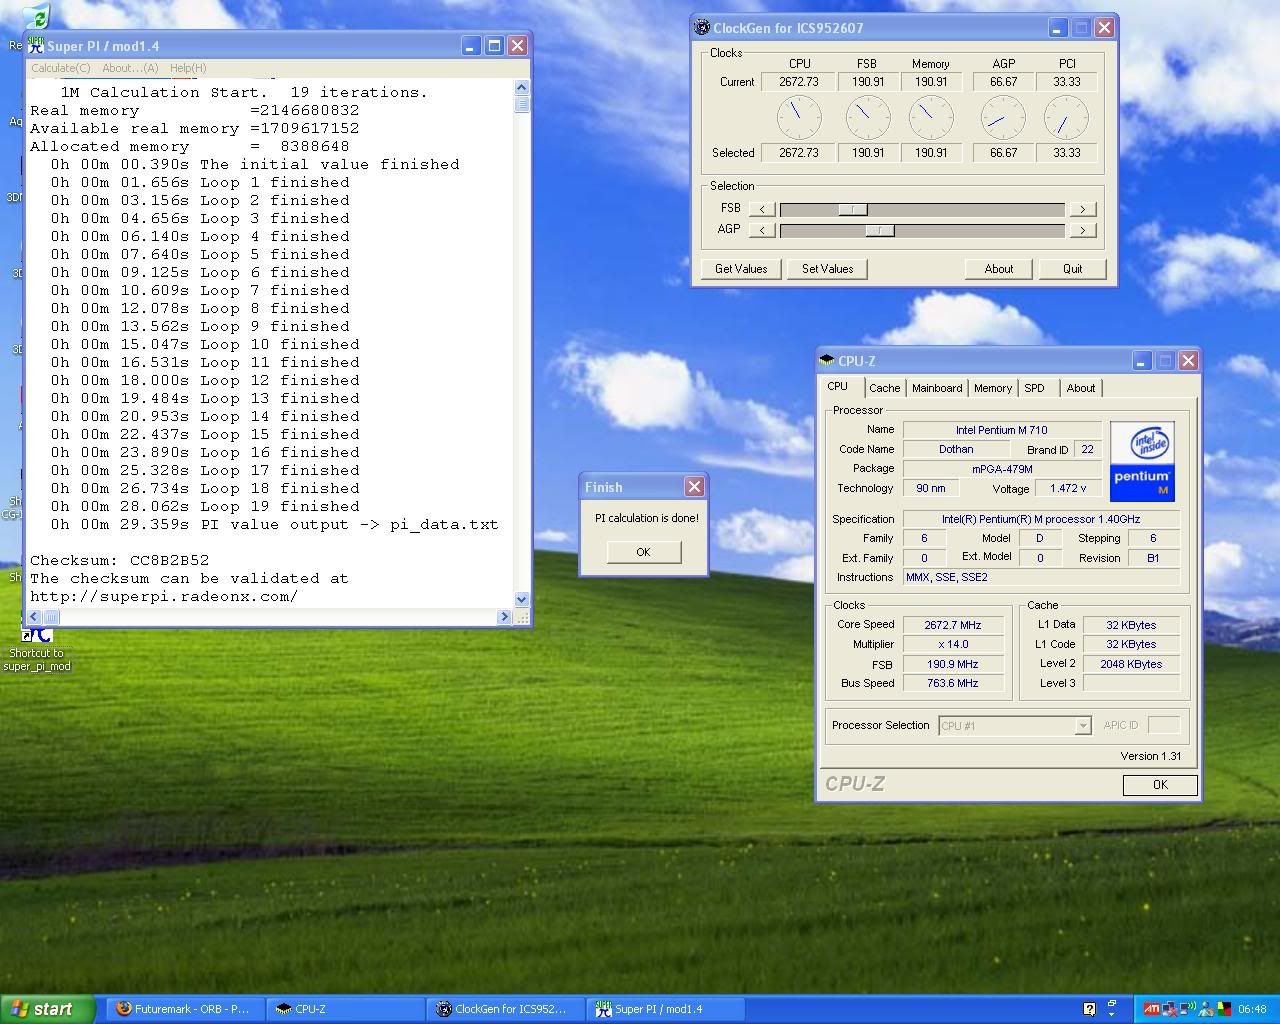1280x1024 pixels.
Task: Switch to Super PI taskbar button
Action: coord(666,1009)
